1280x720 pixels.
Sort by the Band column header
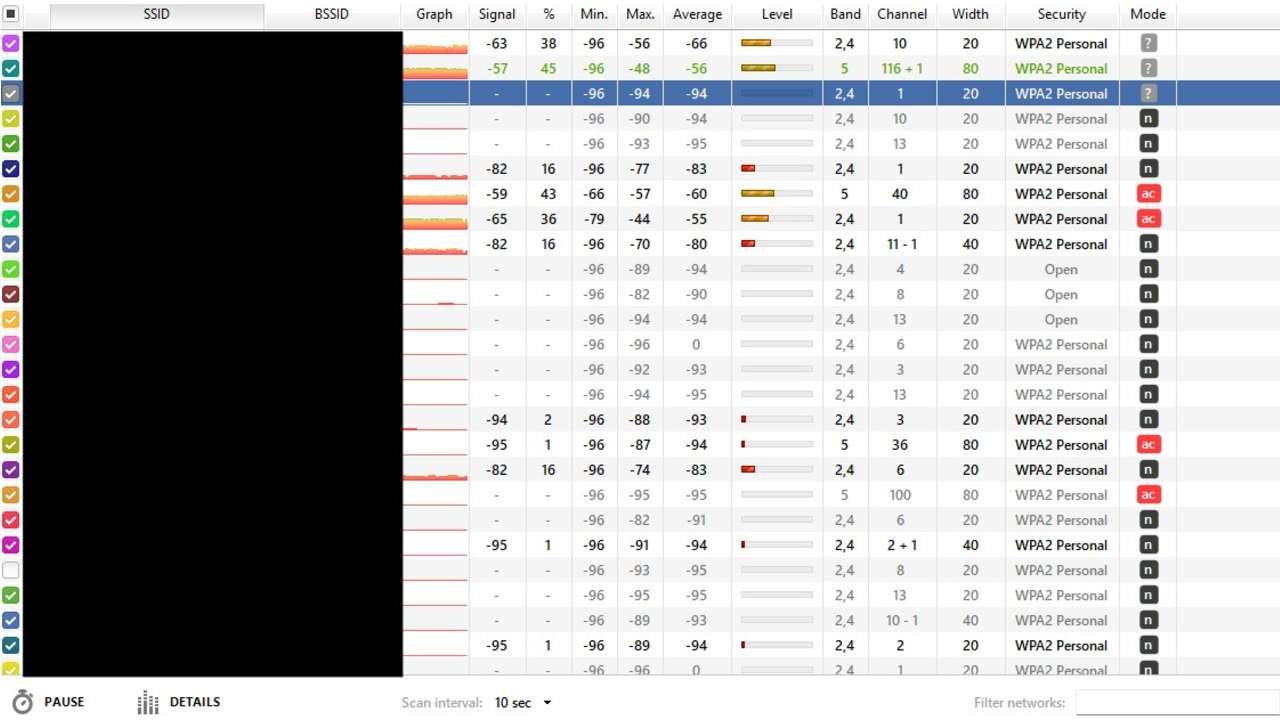pos(845,14)
